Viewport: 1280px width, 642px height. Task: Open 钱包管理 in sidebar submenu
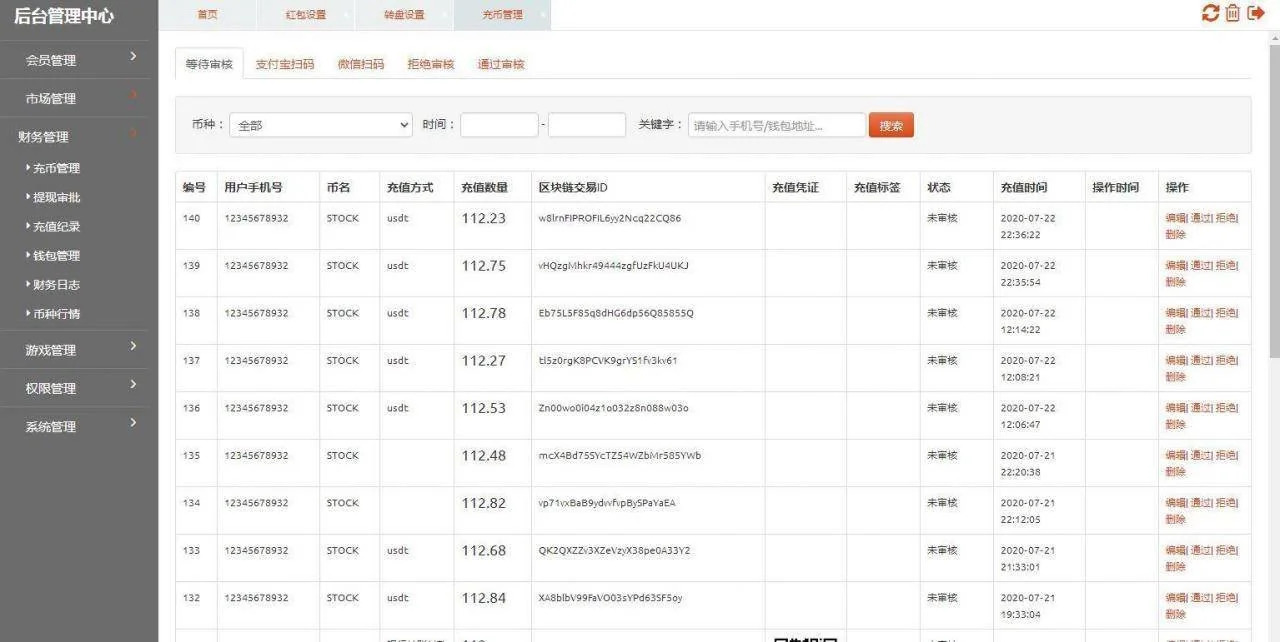[56, 256]
